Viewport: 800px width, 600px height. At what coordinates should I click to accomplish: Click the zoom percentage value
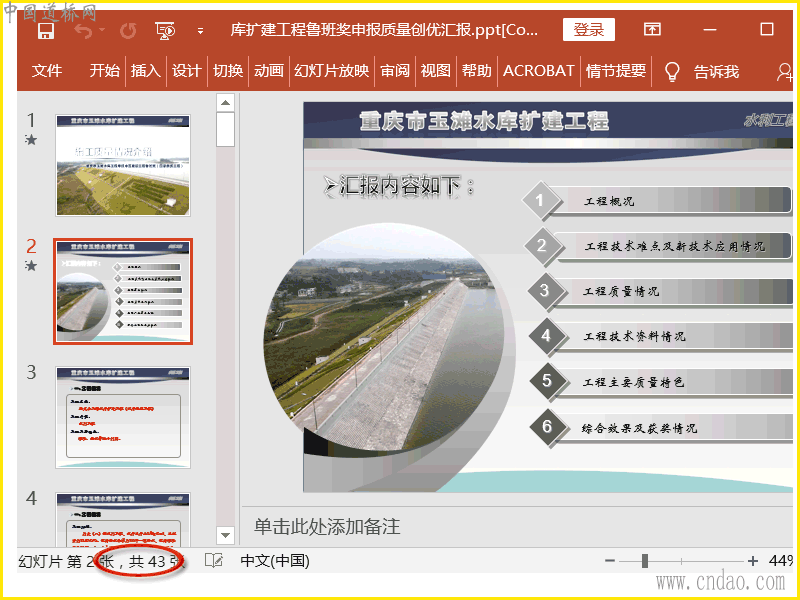tap(781, 561)
